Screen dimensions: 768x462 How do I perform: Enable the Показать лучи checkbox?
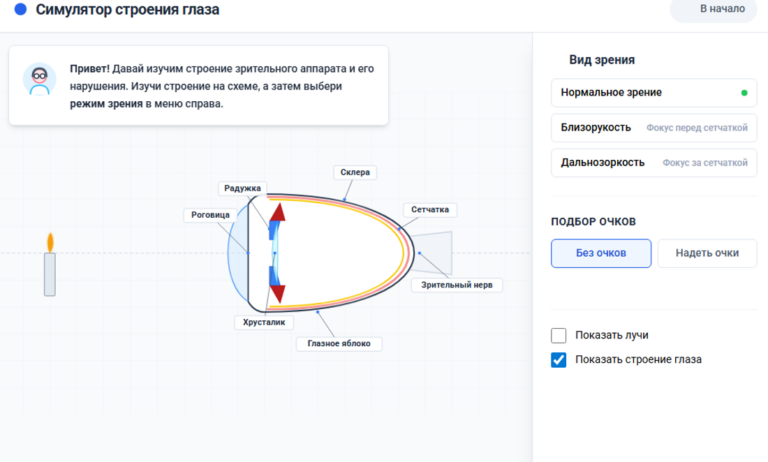coord(558,336)
